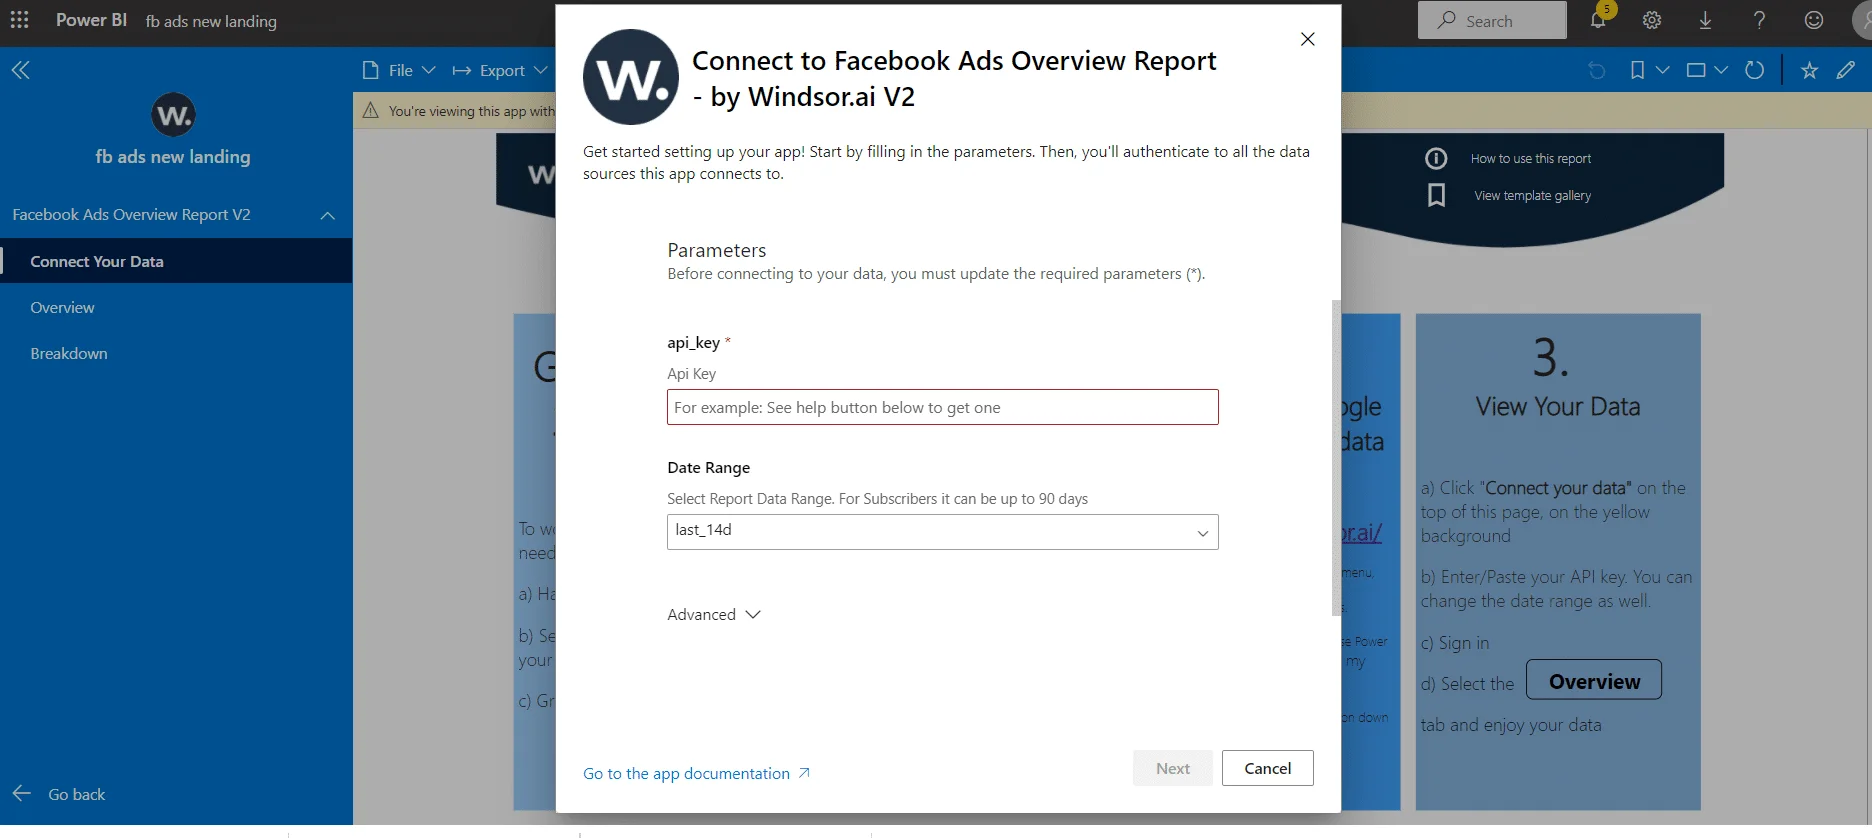Open the app launcher waffle icon
The height and width of the screenshot is (838, 1872).
click(19, 20)
